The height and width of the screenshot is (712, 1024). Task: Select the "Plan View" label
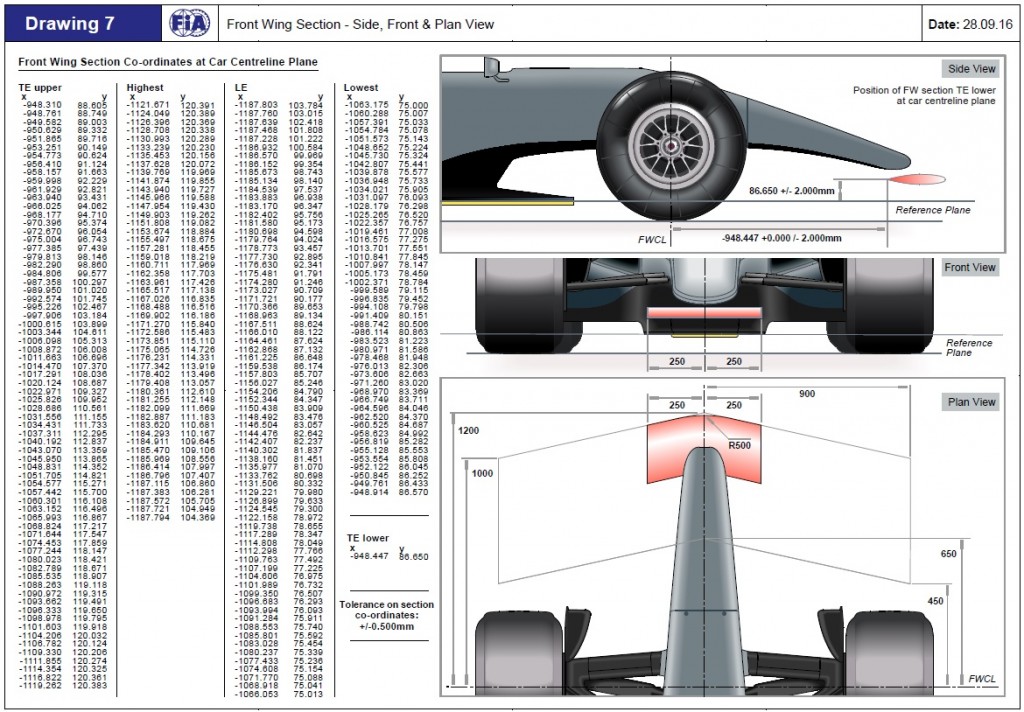click(x=972, y=402)
